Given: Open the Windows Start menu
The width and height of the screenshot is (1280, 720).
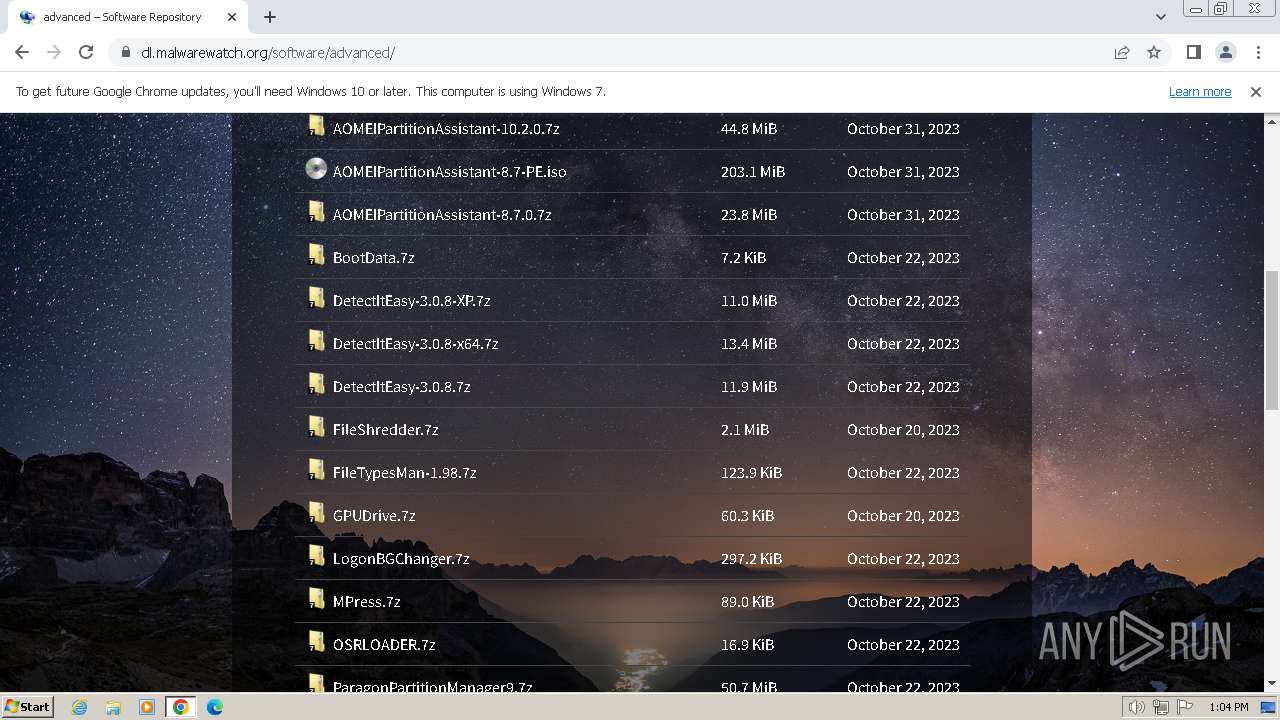Looking at the screenshot, I should (x=28, y=706).
